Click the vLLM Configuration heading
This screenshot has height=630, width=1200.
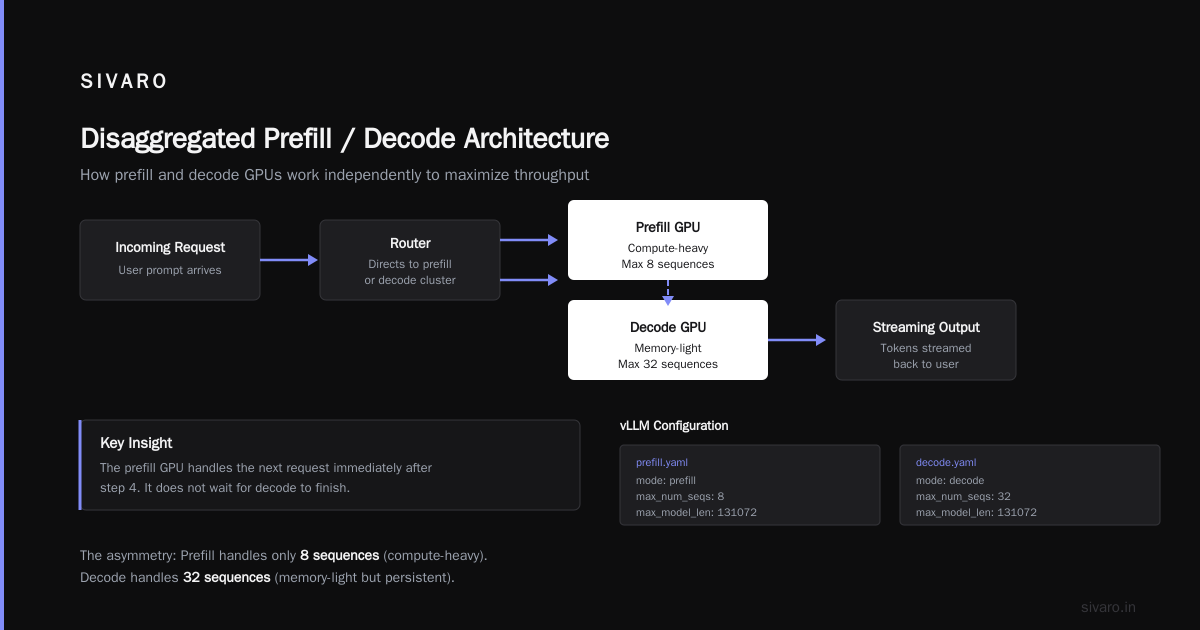point(674,426)
